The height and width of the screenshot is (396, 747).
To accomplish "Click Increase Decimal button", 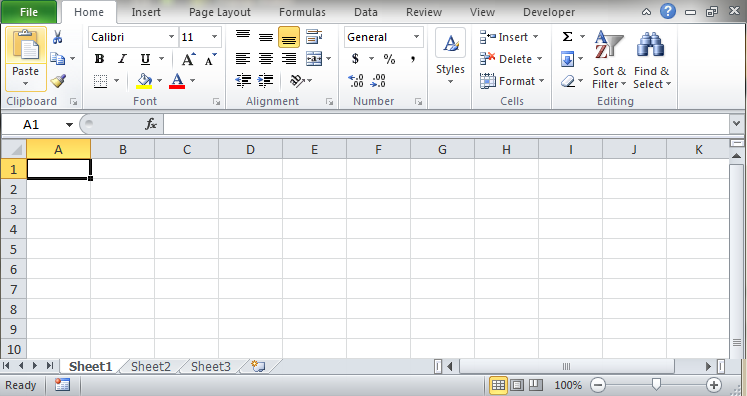I will [356, 81].
